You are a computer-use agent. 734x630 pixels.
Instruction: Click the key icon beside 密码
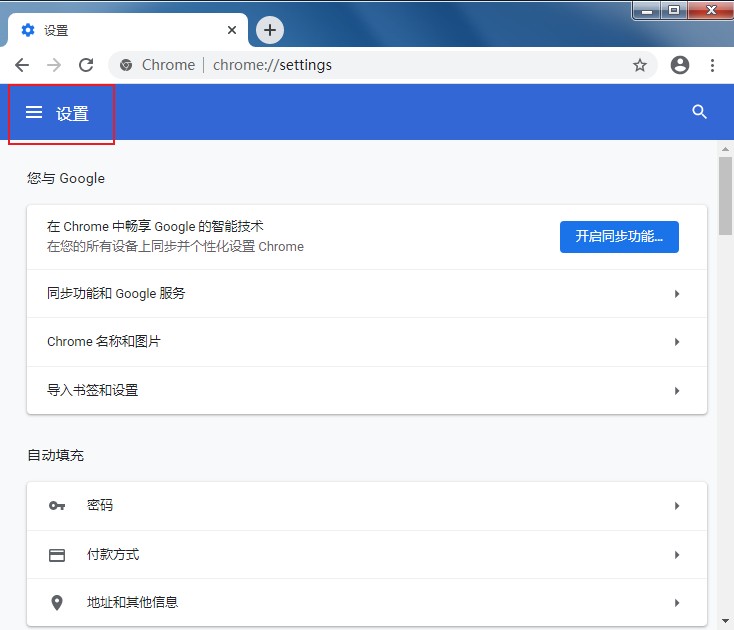(57, 505)
